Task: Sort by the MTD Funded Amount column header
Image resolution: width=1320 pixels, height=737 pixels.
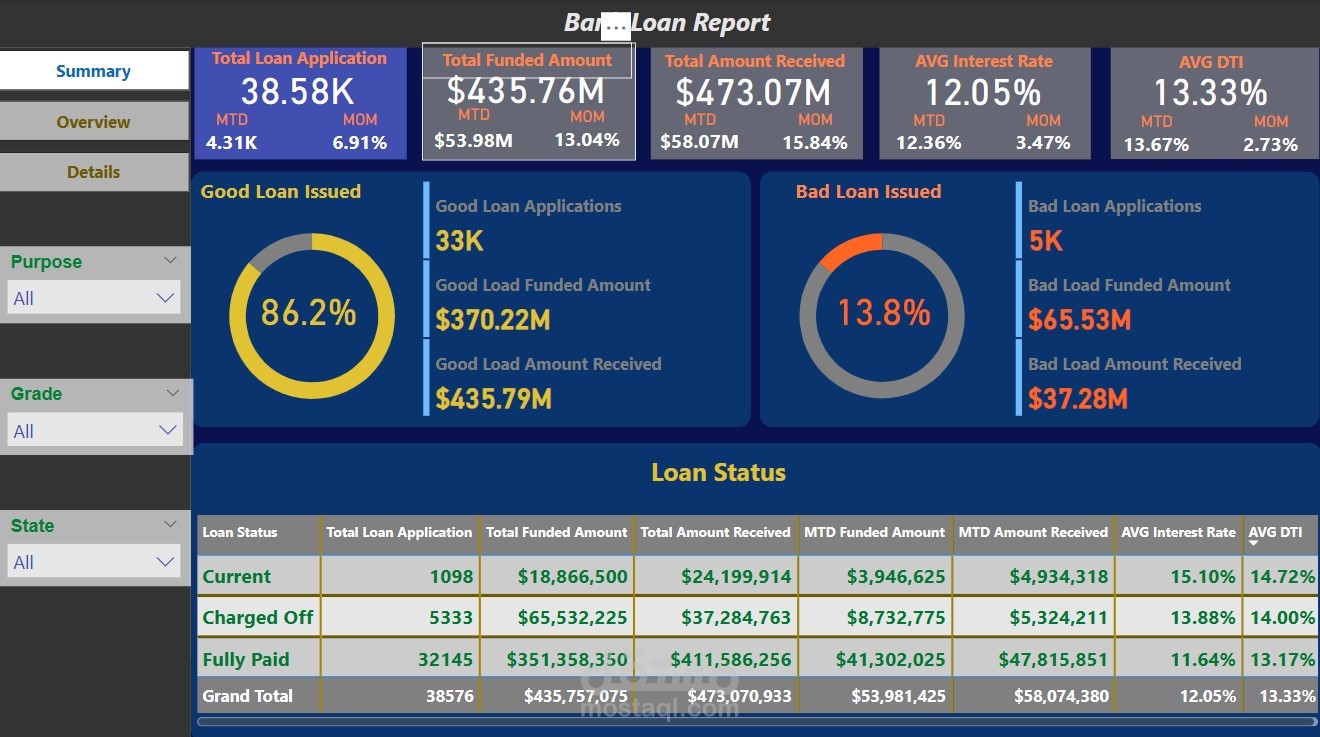Action: [874, 533]
